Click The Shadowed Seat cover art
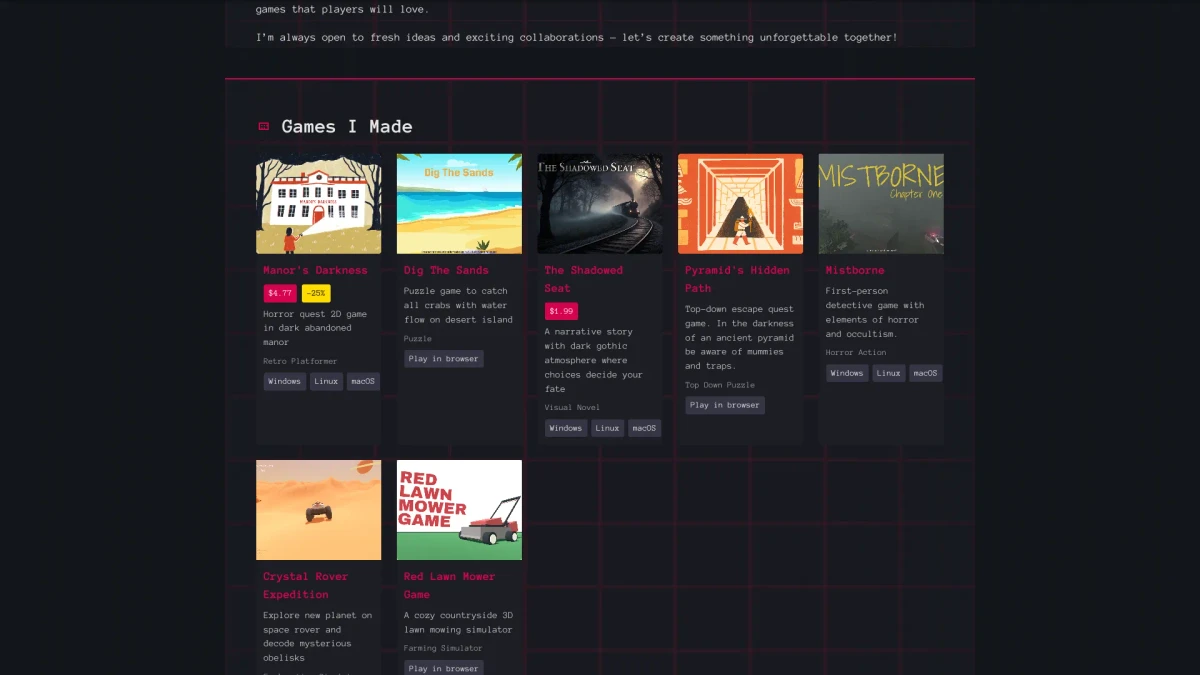The height and width of the screenshot is (675, 1200). point(600,203)
